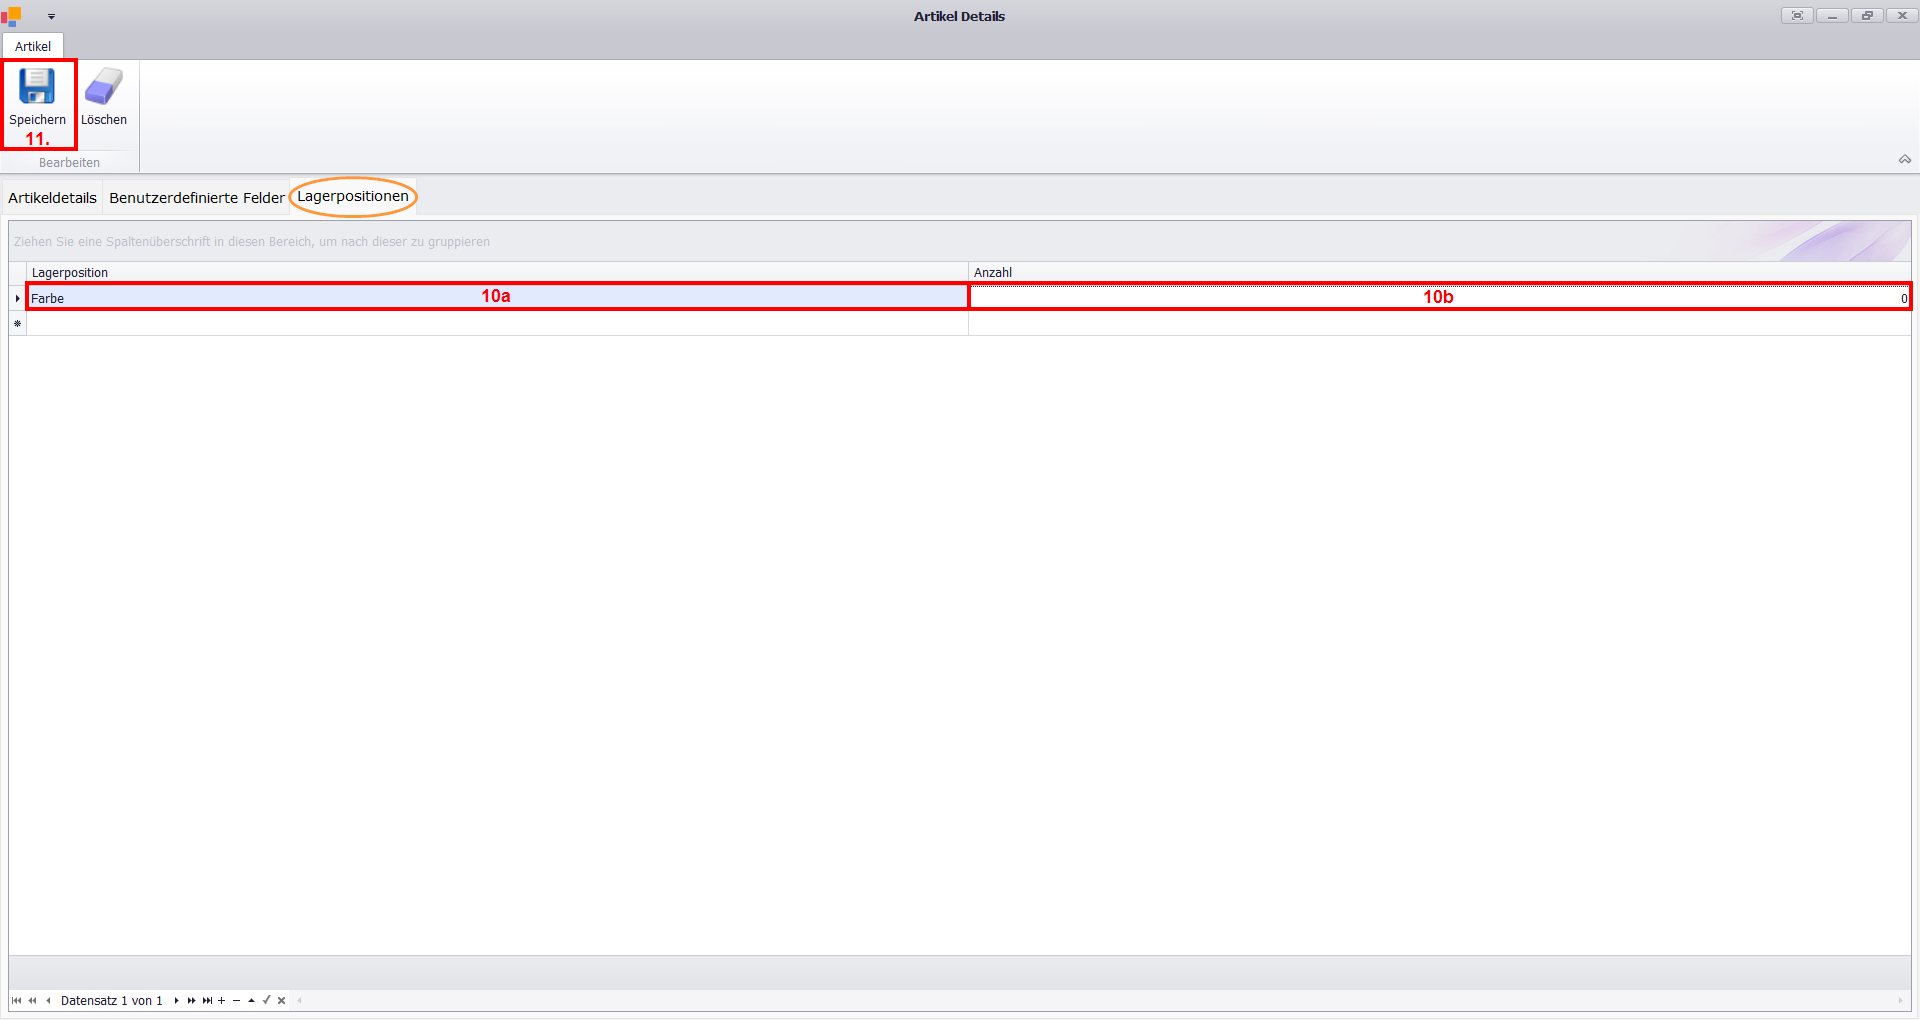
Task: Go to first record in navigator
Action: (x=16, y=1000)
